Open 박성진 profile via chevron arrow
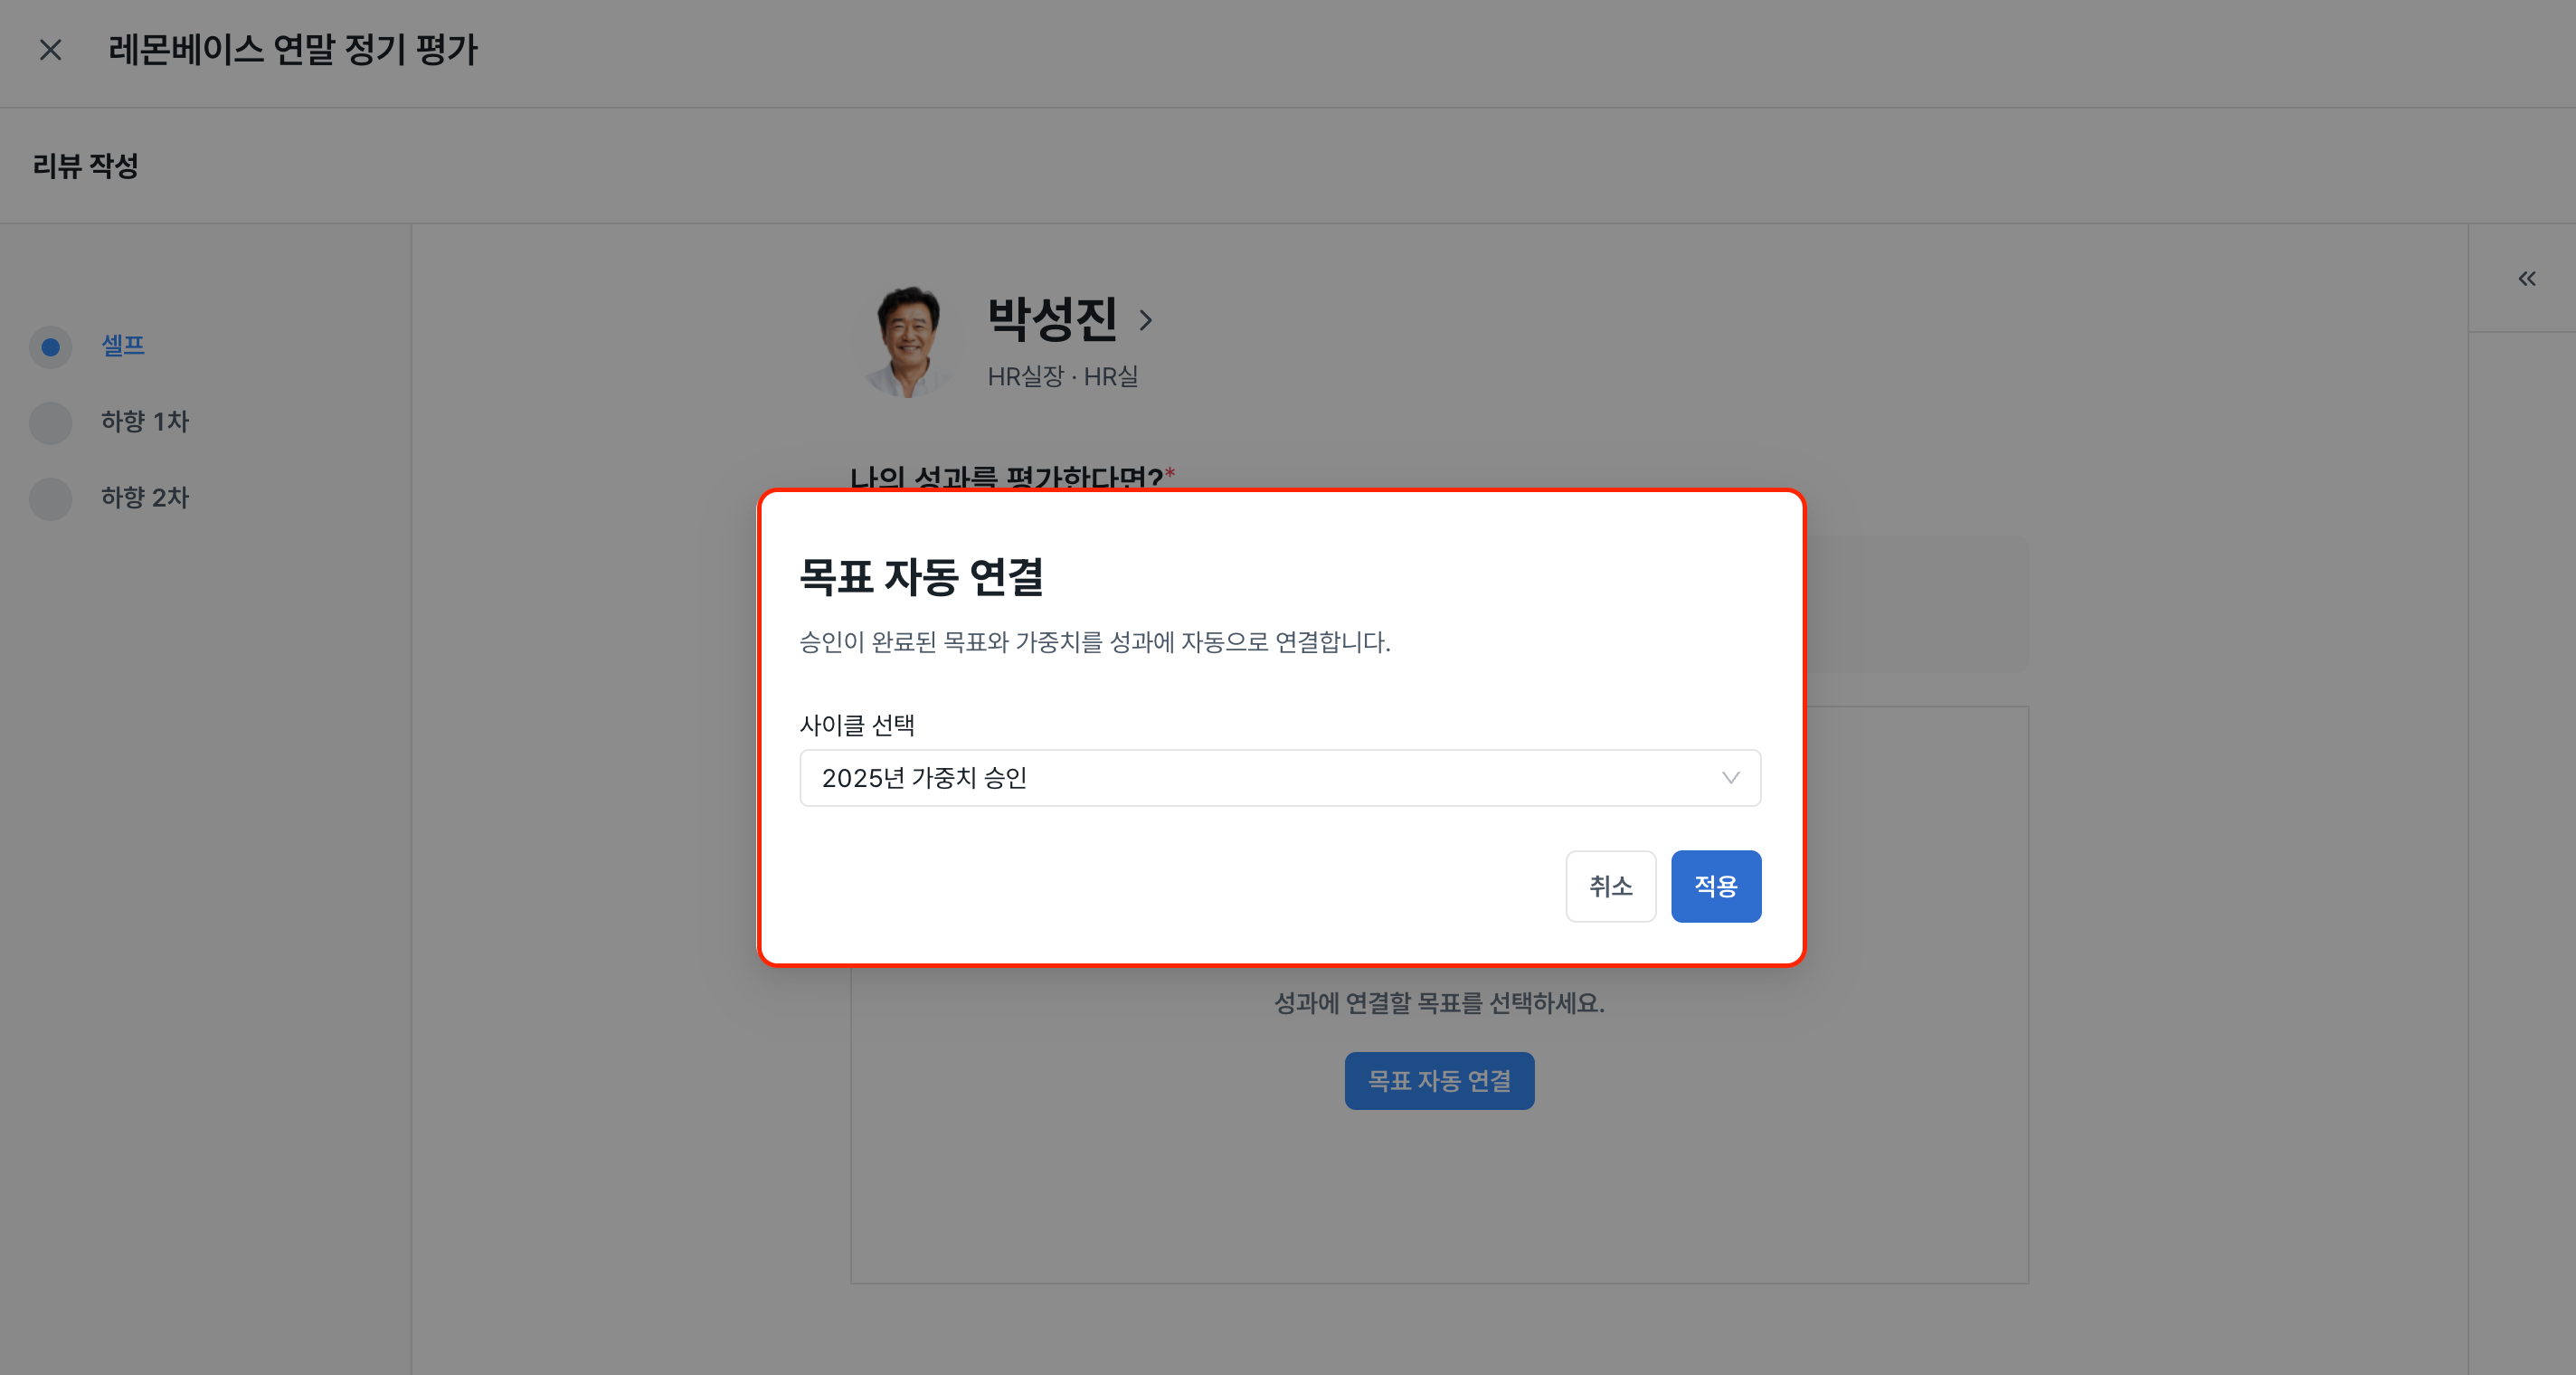This screenshot has height=1375, width=2576. 1146,320
